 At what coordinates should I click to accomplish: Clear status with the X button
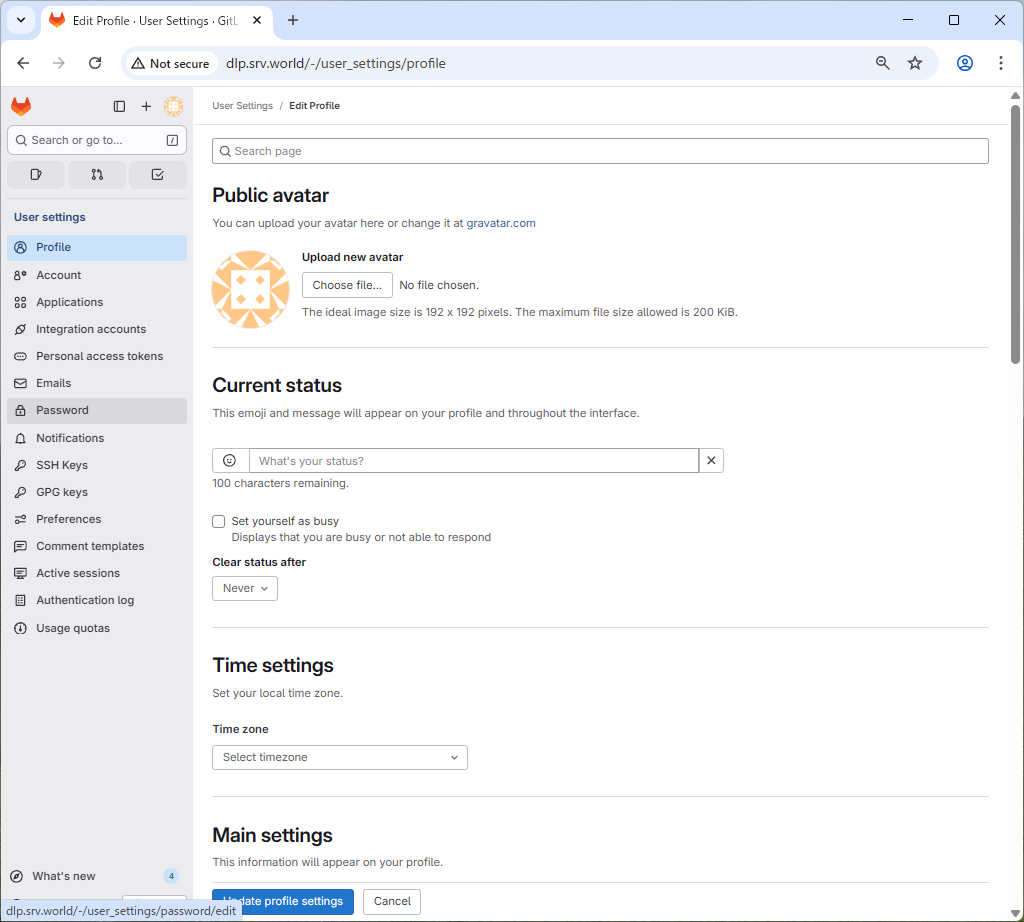point(711,461)
